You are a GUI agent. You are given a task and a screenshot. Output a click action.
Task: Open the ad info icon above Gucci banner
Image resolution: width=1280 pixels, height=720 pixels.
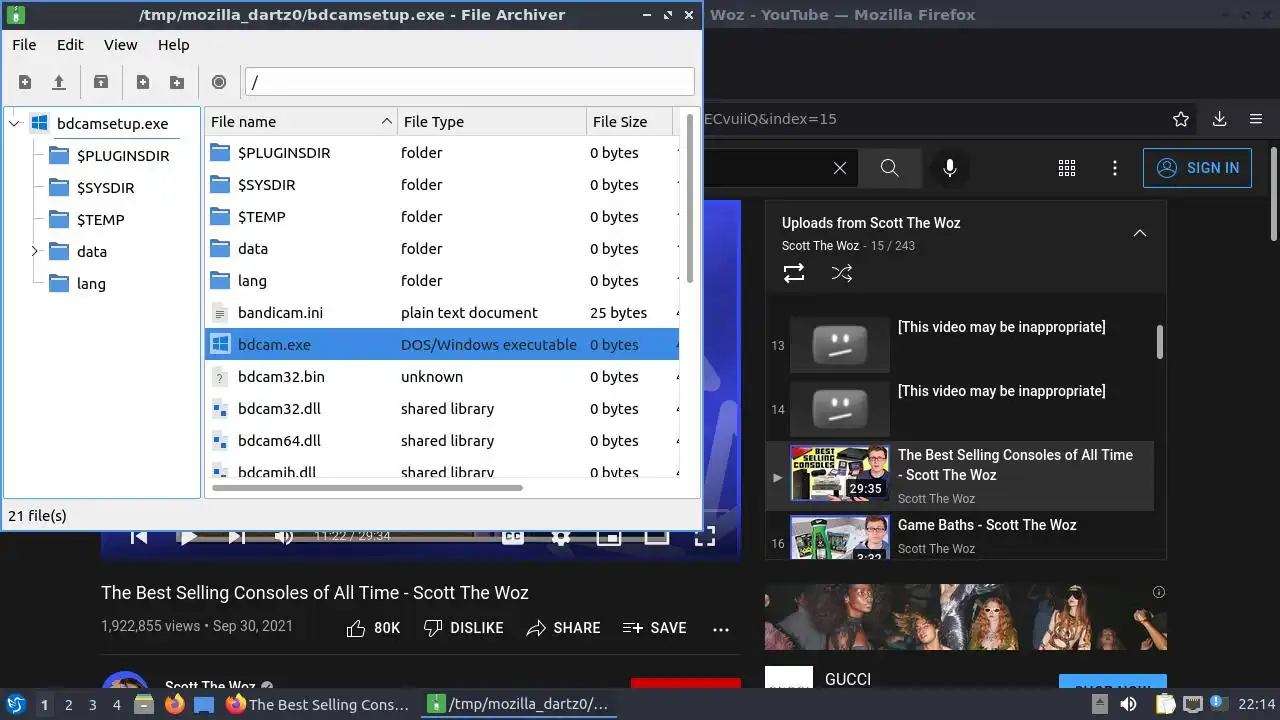[x=1159, y=592]
